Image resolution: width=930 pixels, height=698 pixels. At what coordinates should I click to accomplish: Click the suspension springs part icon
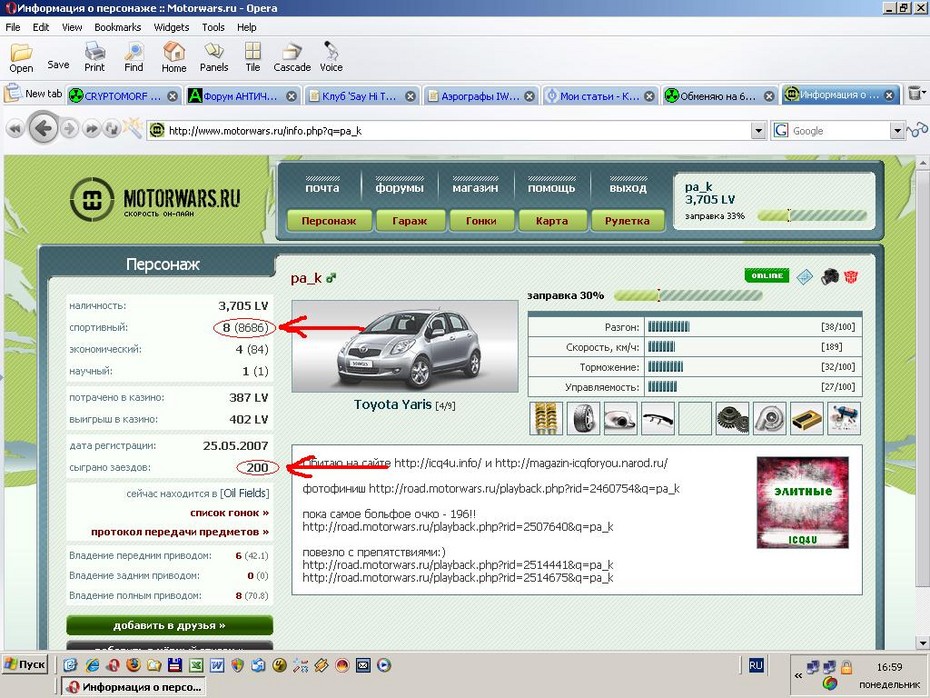546,418
